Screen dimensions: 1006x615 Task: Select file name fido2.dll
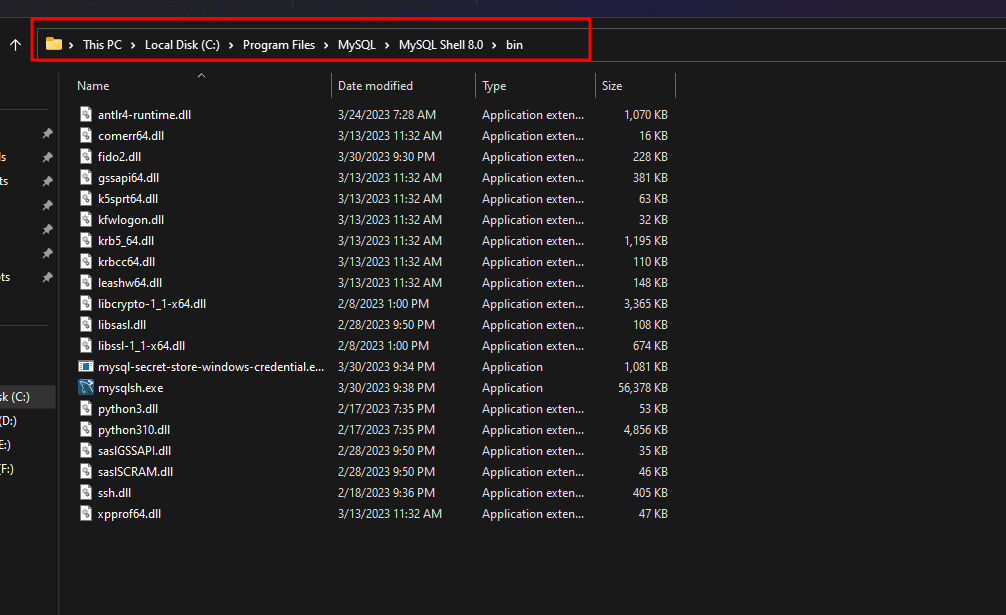(119, 156)
